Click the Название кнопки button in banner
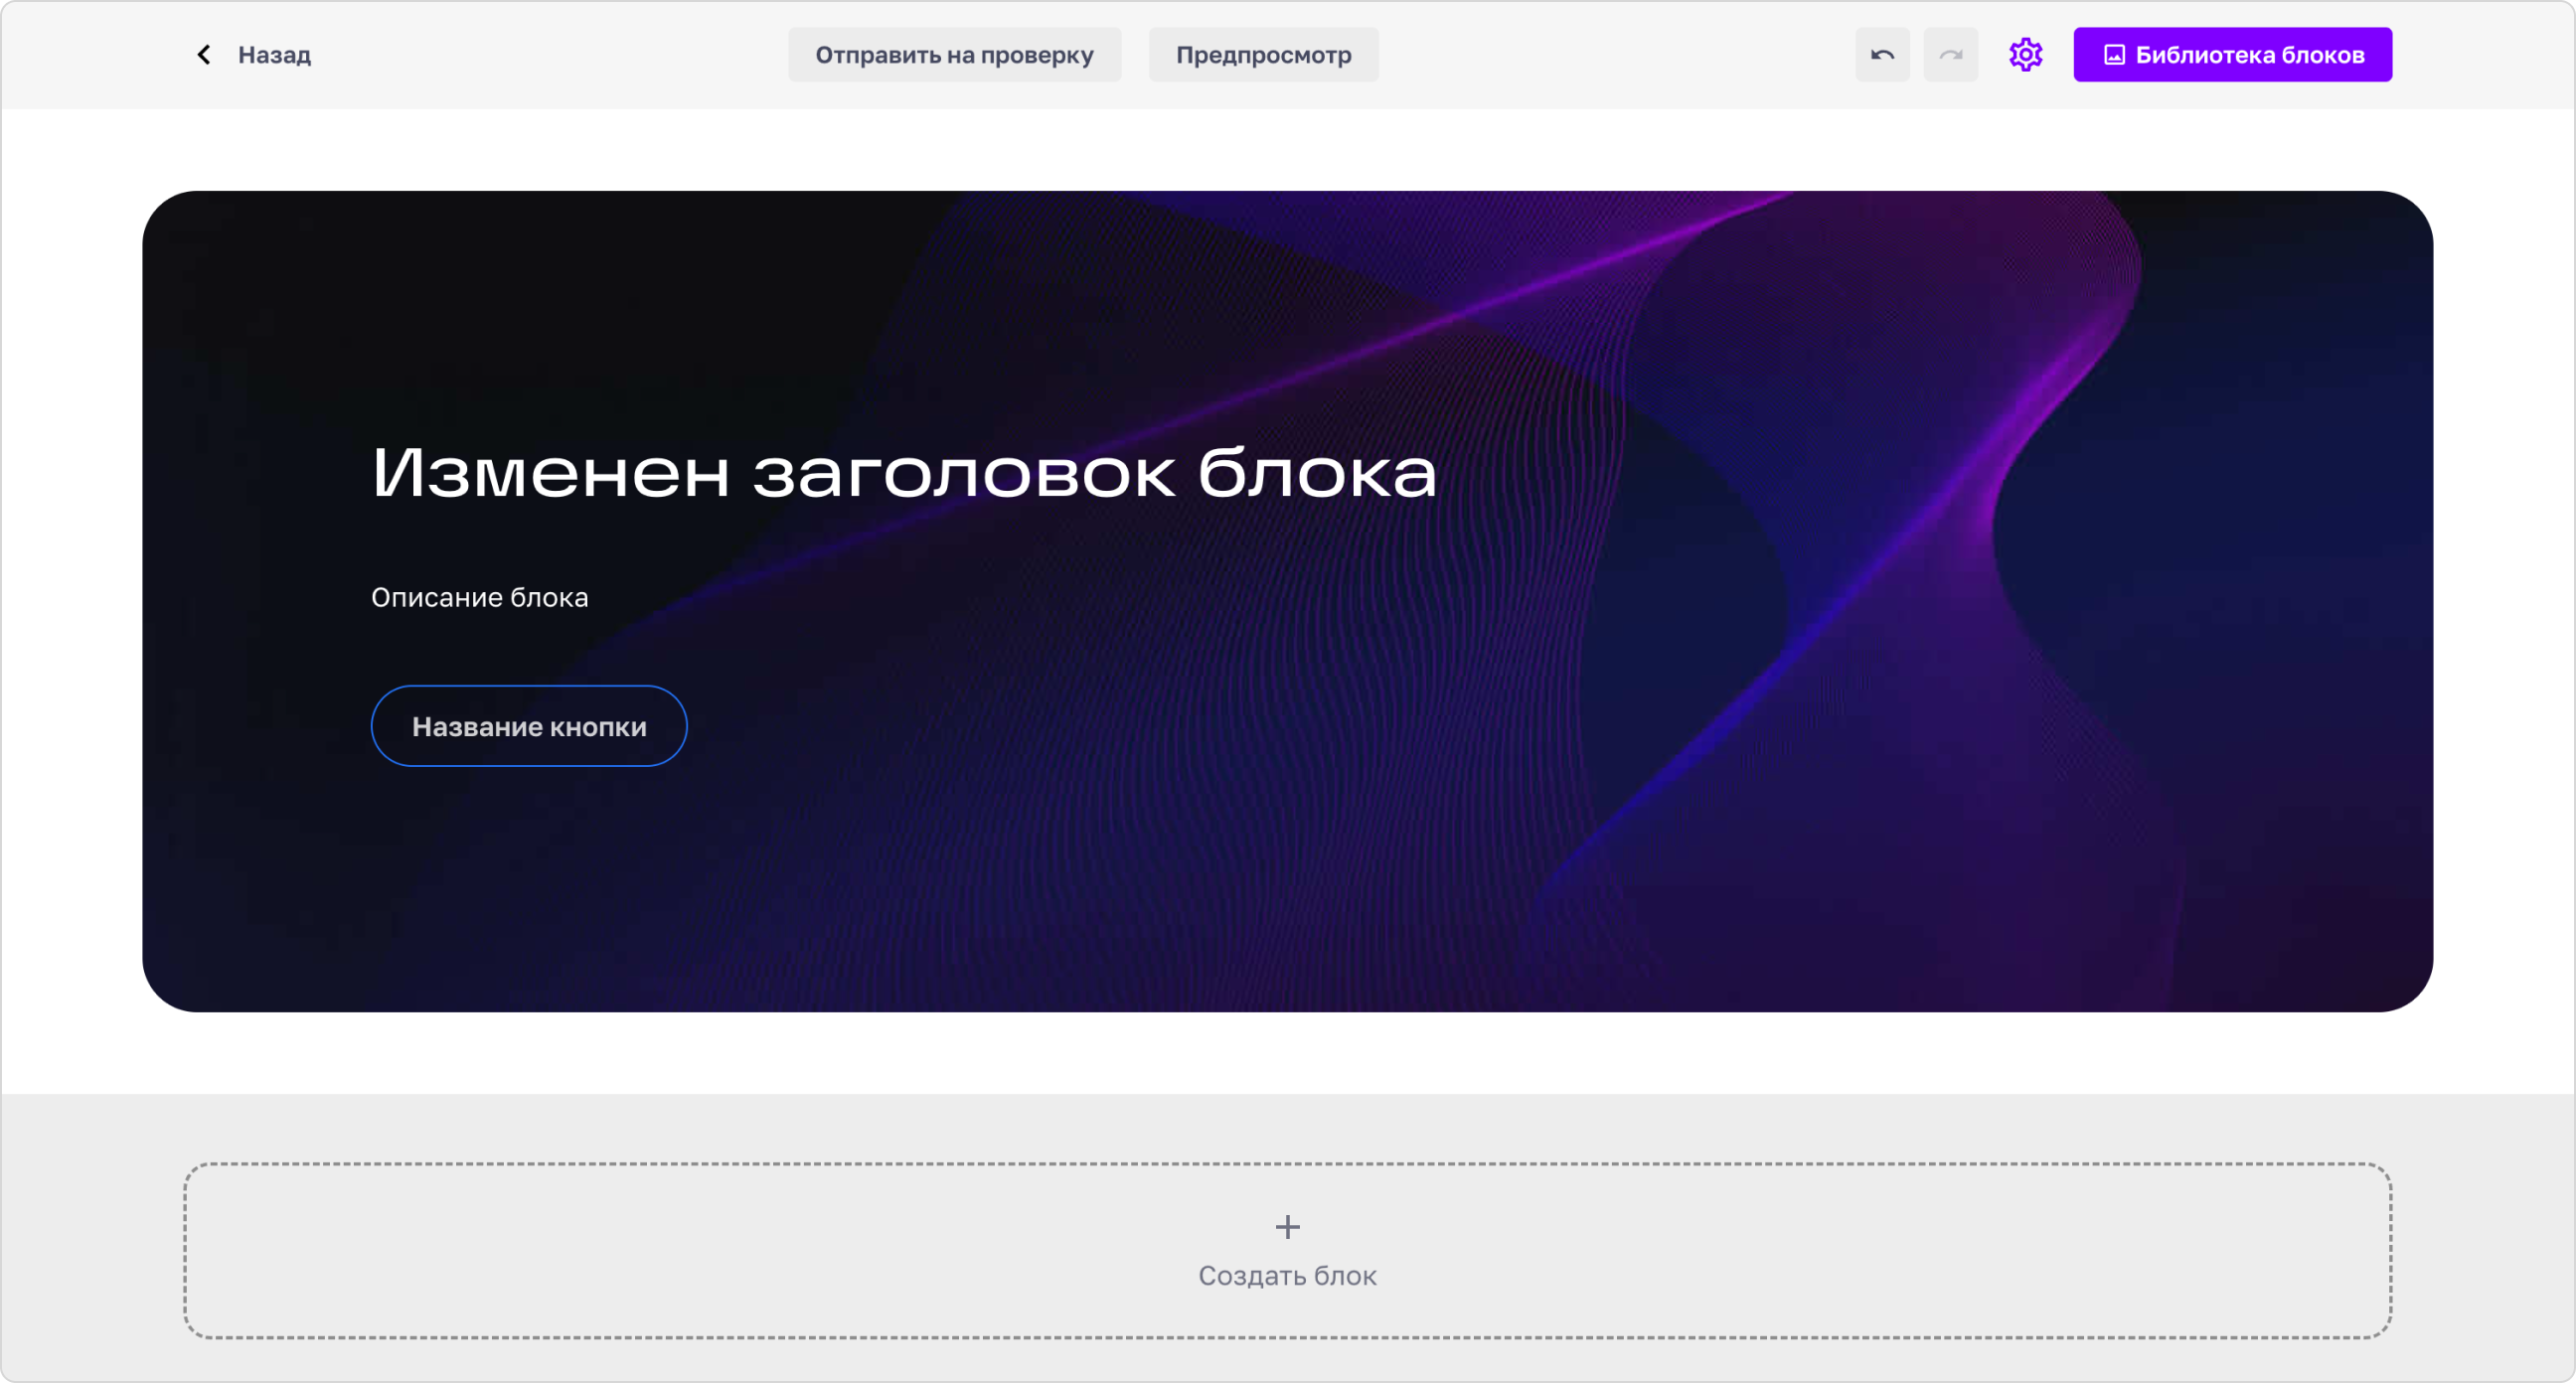 [529, 726]
